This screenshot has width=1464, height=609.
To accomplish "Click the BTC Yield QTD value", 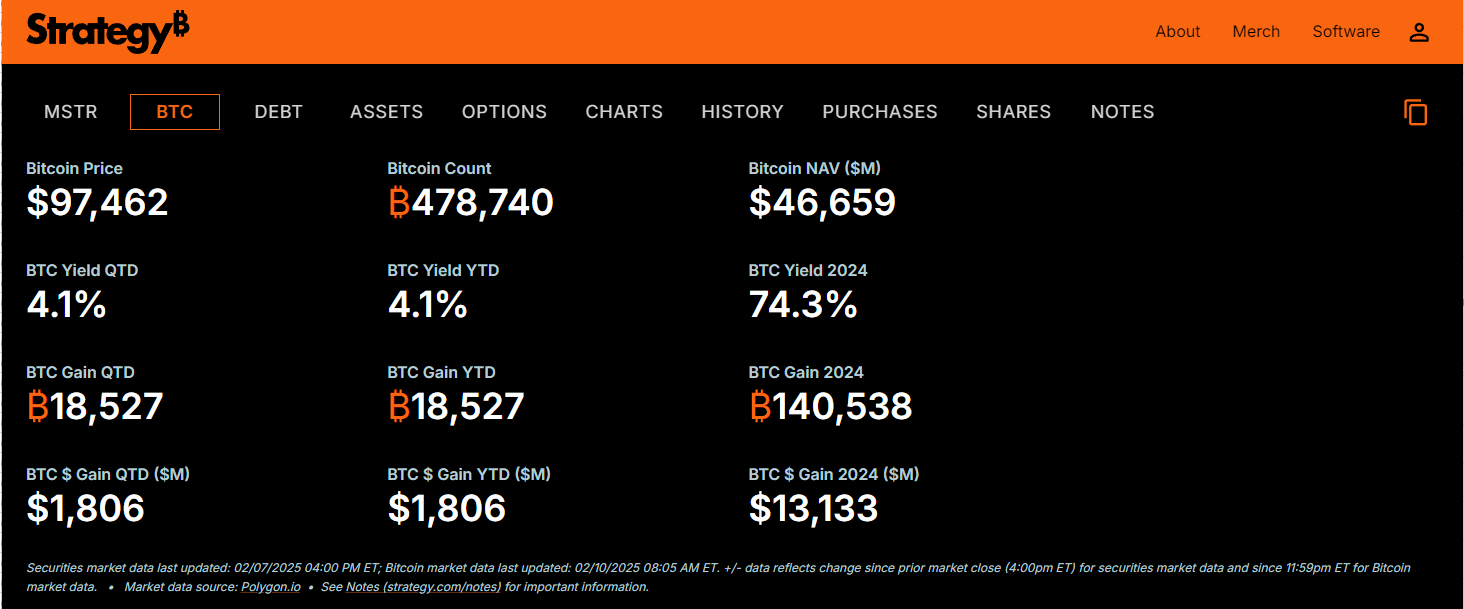I will click(66, 305).
